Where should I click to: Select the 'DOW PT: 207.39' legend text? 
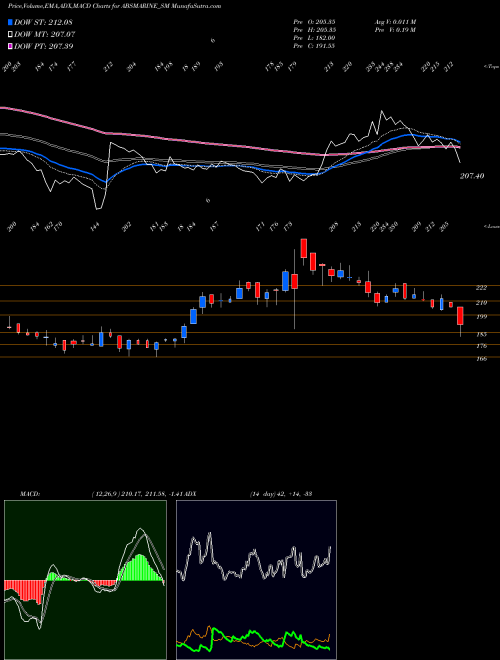click(44, 46)
